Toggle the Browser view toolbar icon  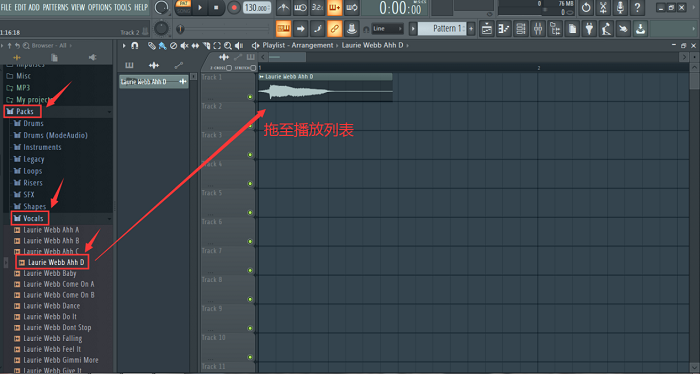click(x=555, y=29)
